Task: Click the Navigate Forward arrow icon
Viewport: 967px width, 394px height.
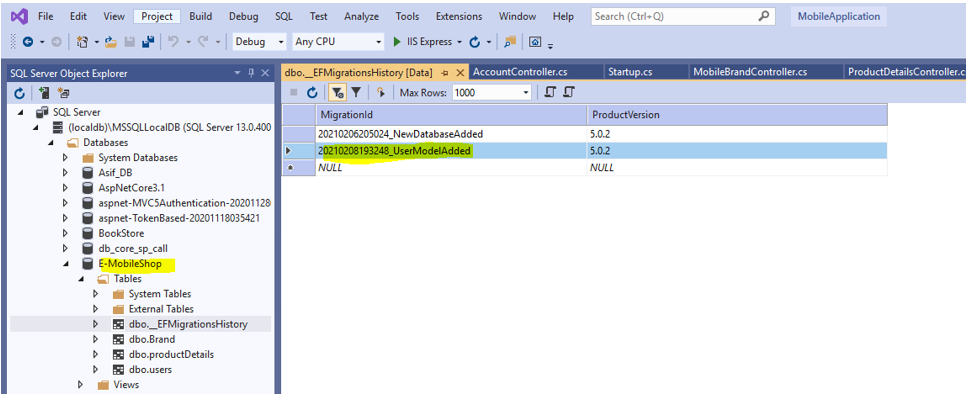Action: (56, 42)
